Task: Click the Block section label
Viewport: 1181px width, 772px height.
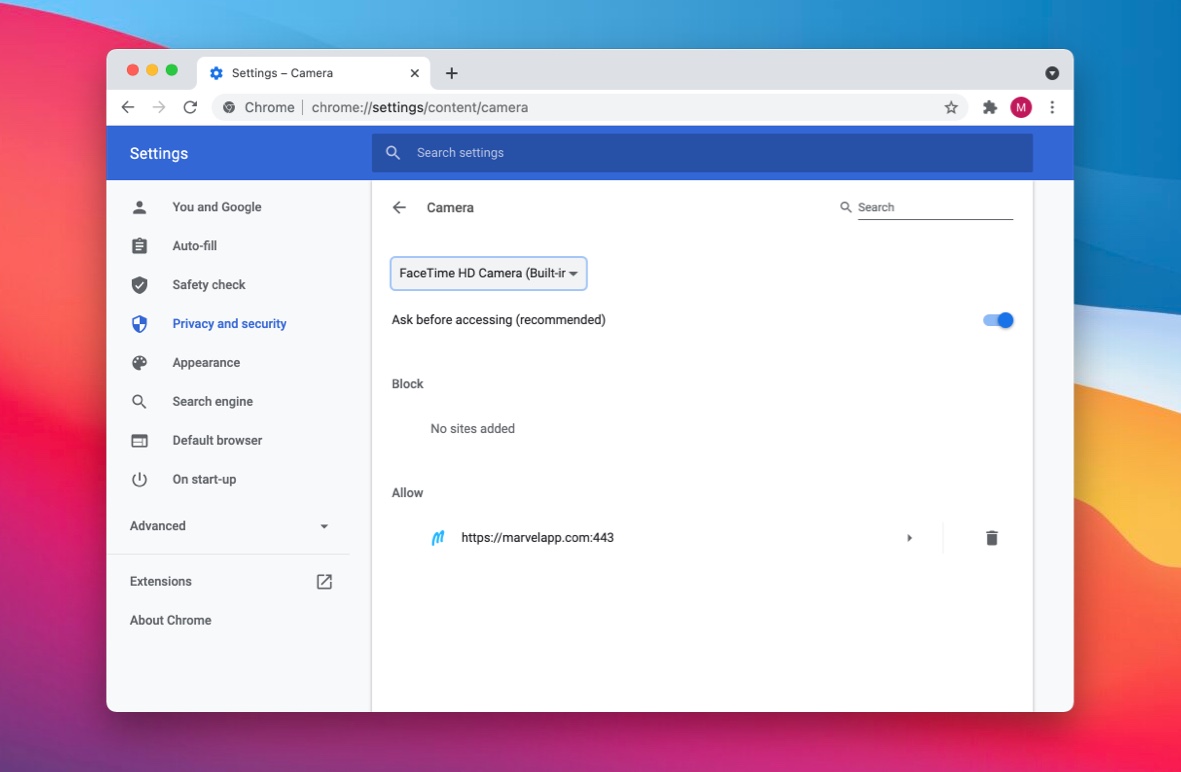Action: point(407,383)
